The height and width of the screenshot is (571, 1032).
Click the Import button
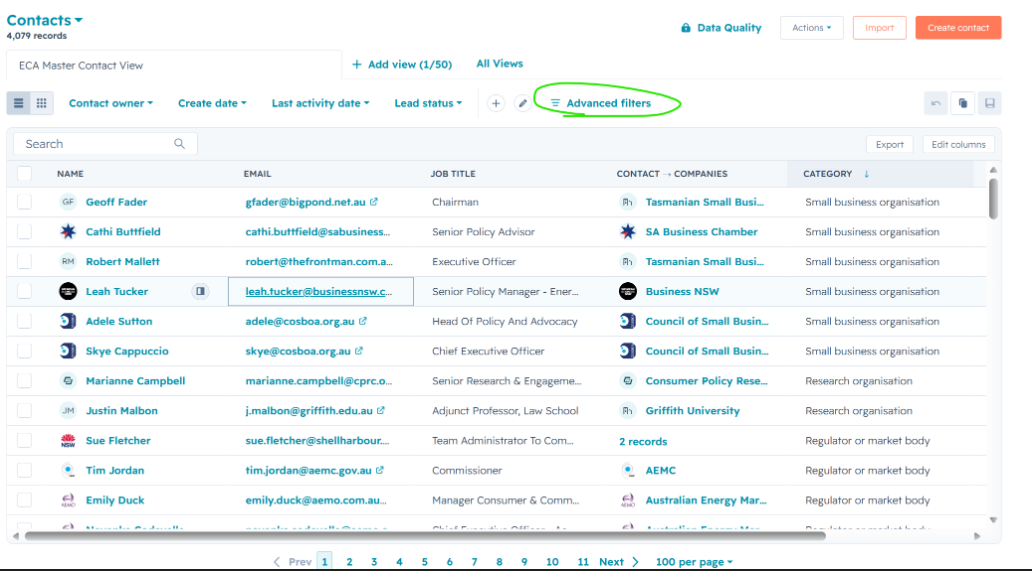point(879,28)
